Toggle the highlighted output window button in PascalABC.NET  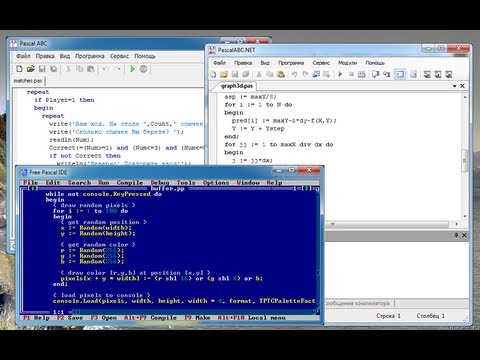click(400, 74)
